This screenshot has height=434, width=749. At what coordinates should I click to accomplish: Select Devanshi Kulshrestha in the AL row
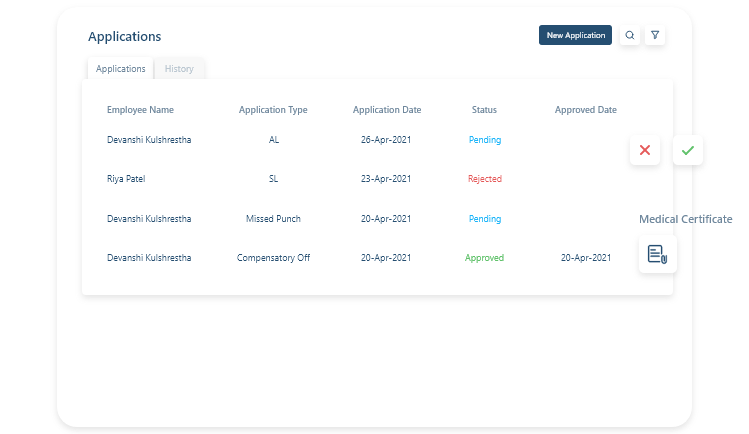click(x=149, y=140)
